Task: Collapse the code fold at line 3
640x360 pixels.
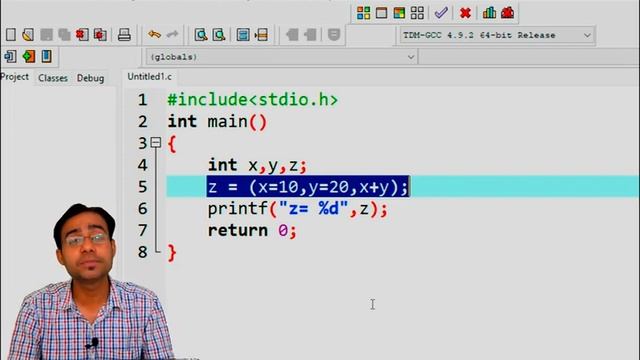Action: [x=156, y=142]
